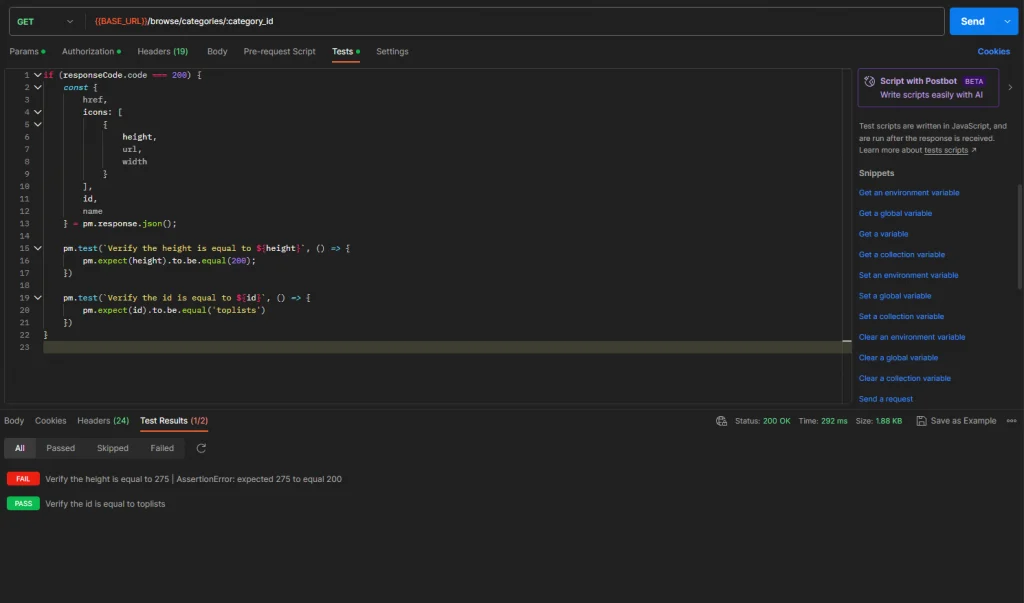Image resolution: width=1024 pixels, height=603 pixels.
Task: Click the Time 292 ms value
Action: 834,421
